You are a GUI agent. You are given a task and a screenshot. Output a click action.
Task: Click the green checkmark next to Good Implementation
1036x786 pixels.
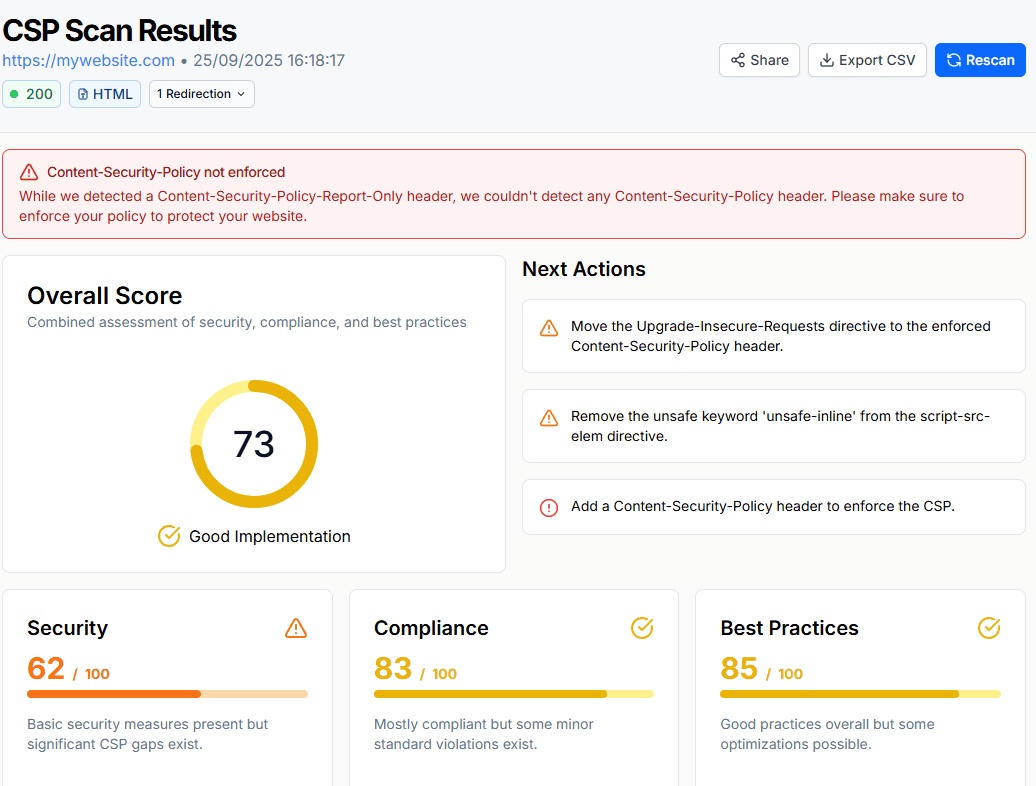point(168,536)
